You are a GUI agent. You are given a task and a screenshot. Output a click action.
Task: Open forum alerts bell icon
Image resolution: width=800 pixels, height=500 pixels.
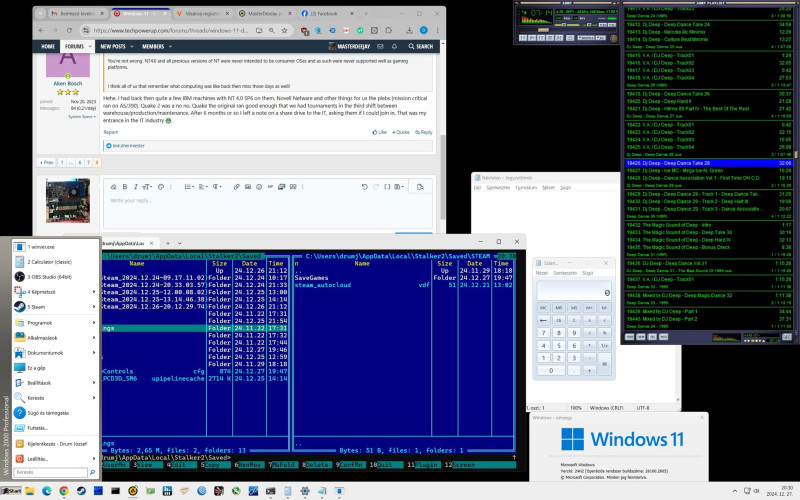coord(394,46)
